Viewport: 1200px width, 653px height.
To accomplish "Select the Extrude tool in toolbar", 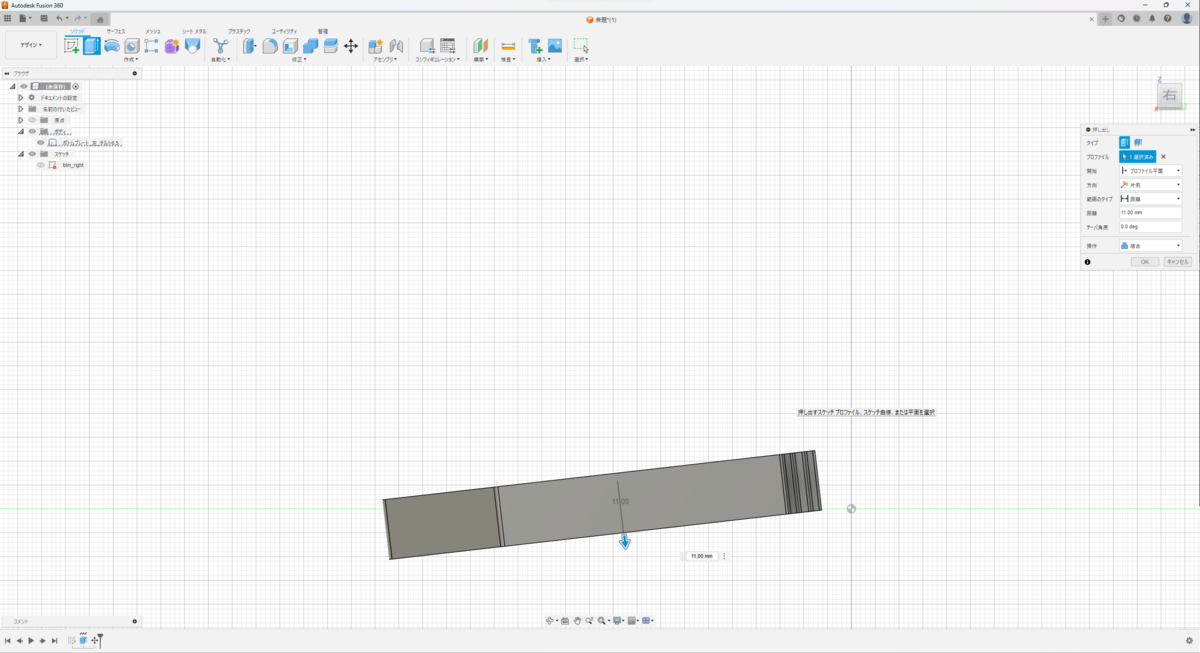I will click(92, 46).
